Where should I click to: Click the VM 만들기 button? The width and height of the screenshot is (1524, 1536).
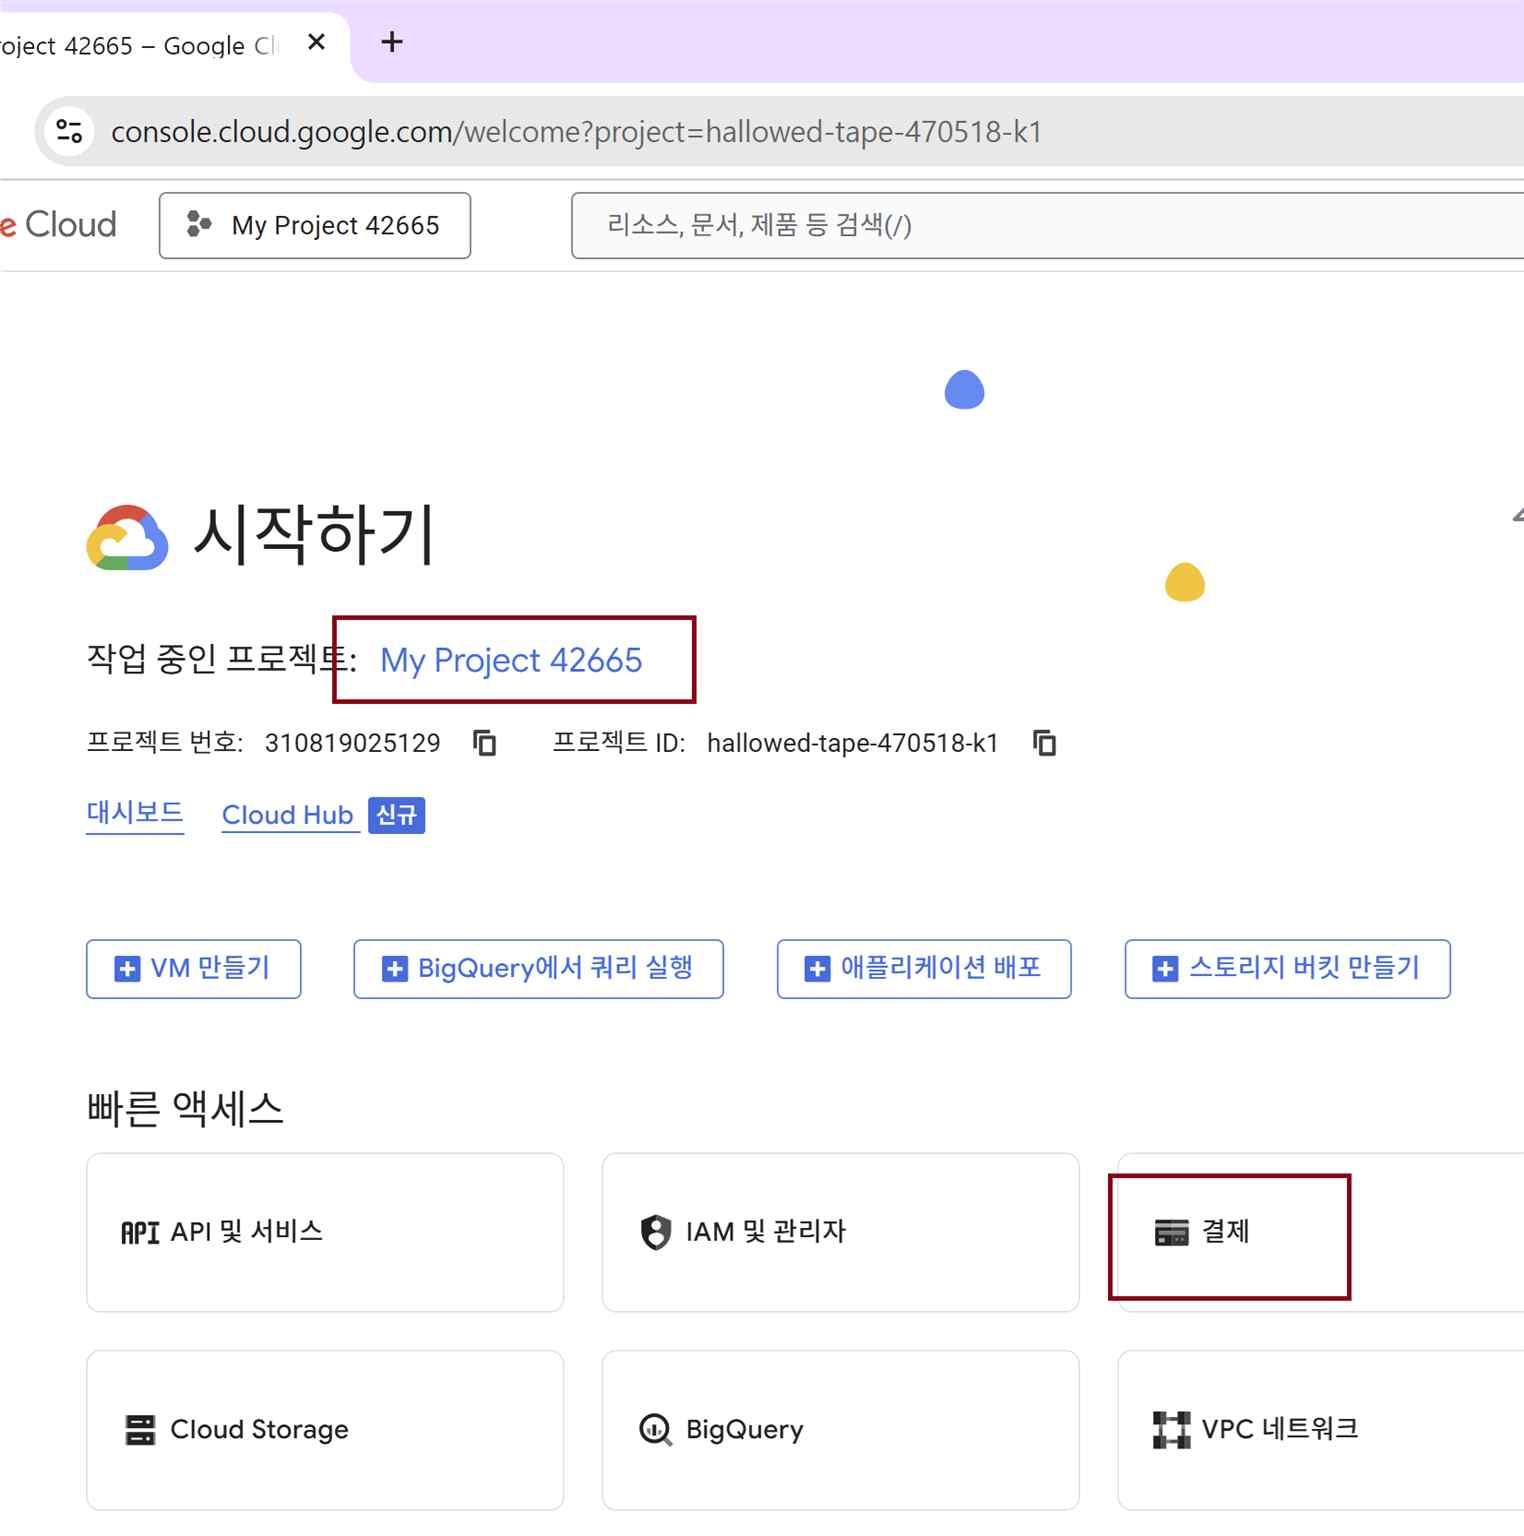coord(193,968)
